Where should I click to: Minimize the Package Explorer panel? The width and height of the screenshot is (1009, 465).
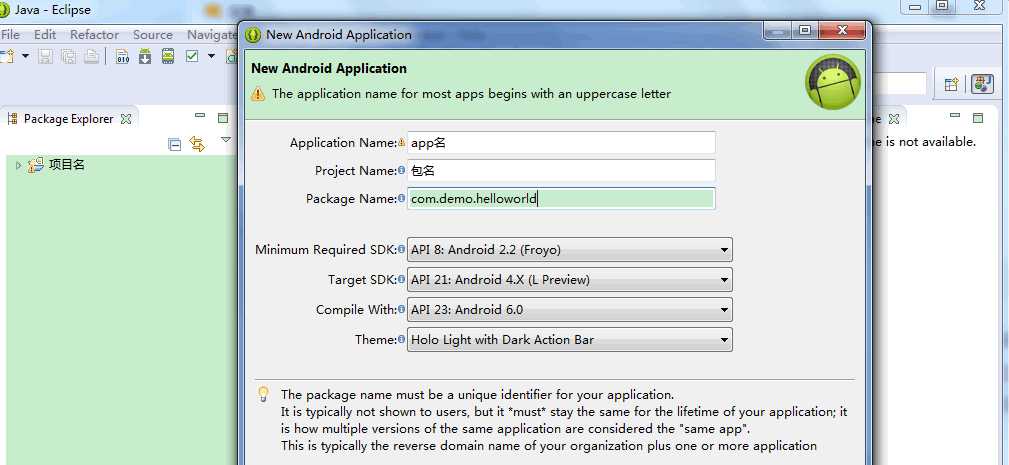200,116
